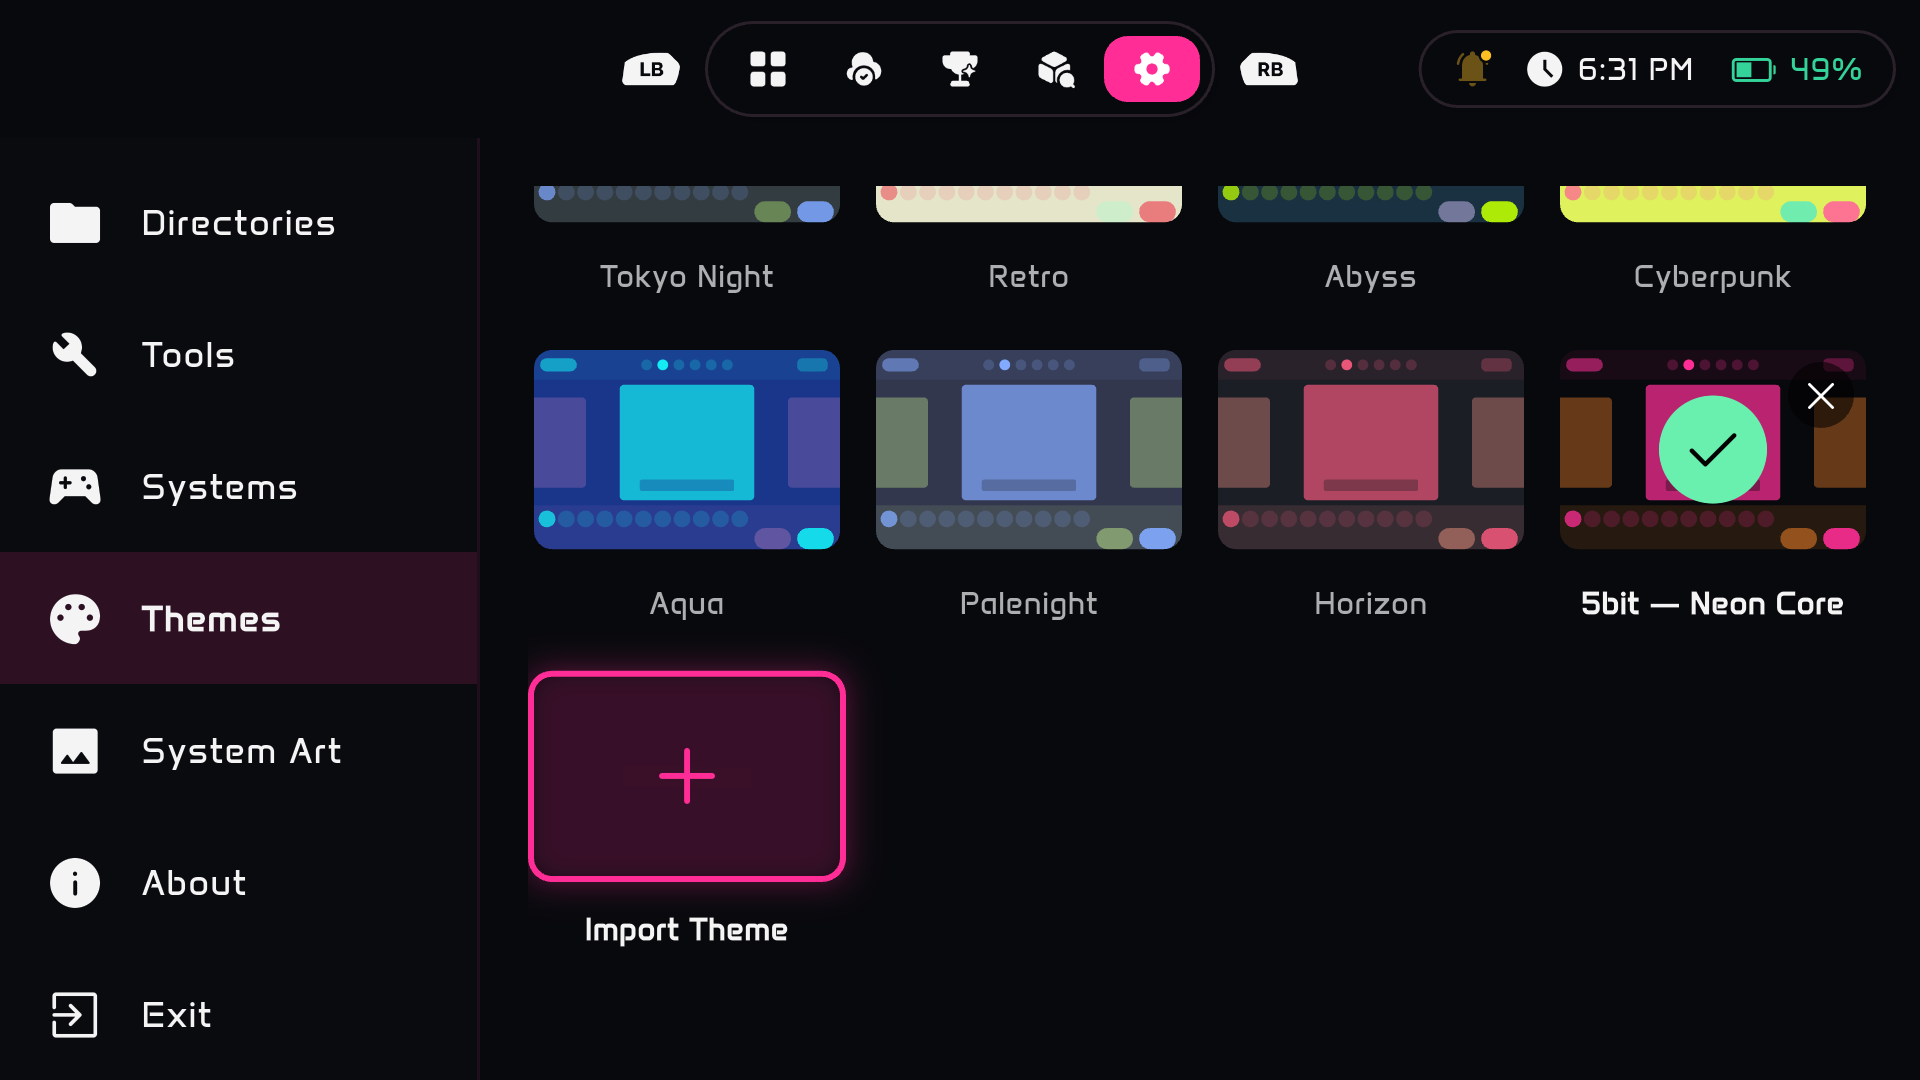Click the green checkmark on Neon Core

coord(1712,449)
